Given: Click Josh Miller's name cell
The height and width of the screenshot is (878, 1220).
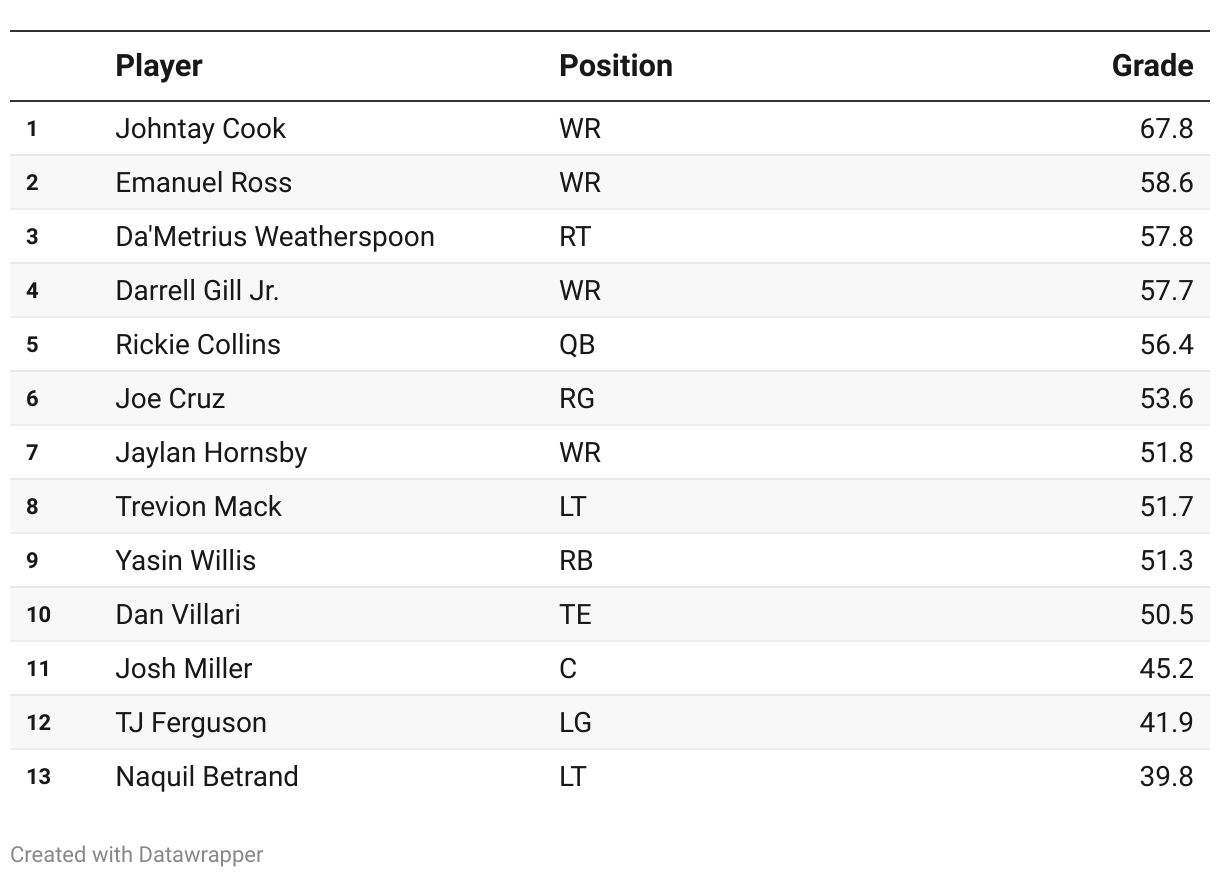Looking at the screenshot, I should [184, 669].
